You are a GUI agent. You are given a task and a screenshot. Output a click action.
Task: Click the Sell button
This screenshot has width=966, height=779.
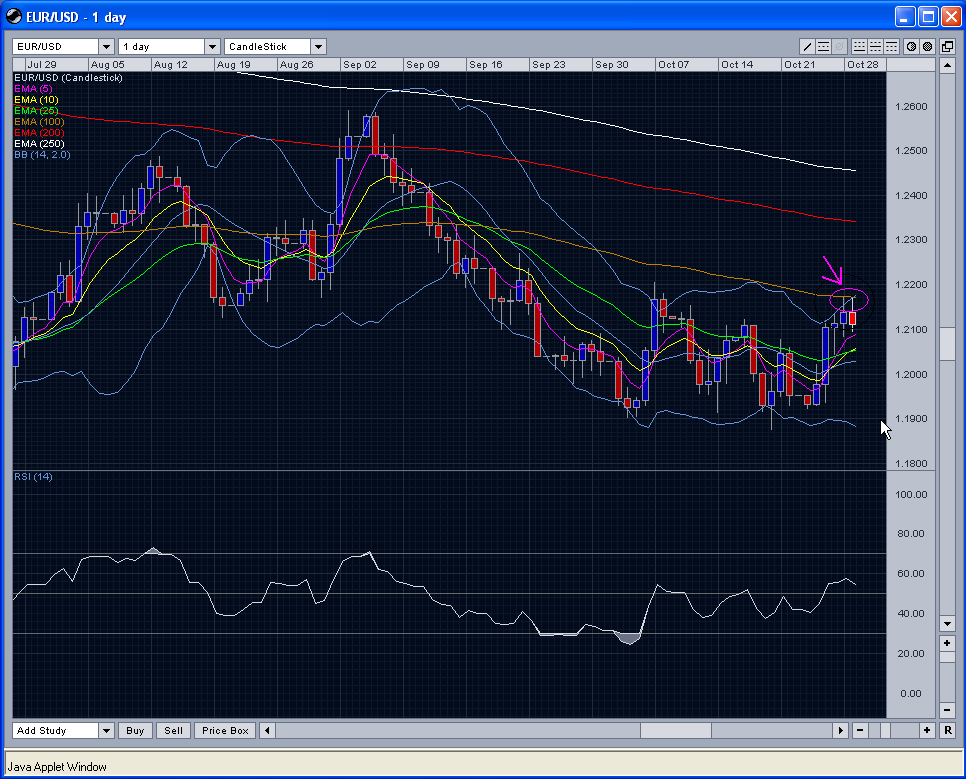(x=172, y=730)
